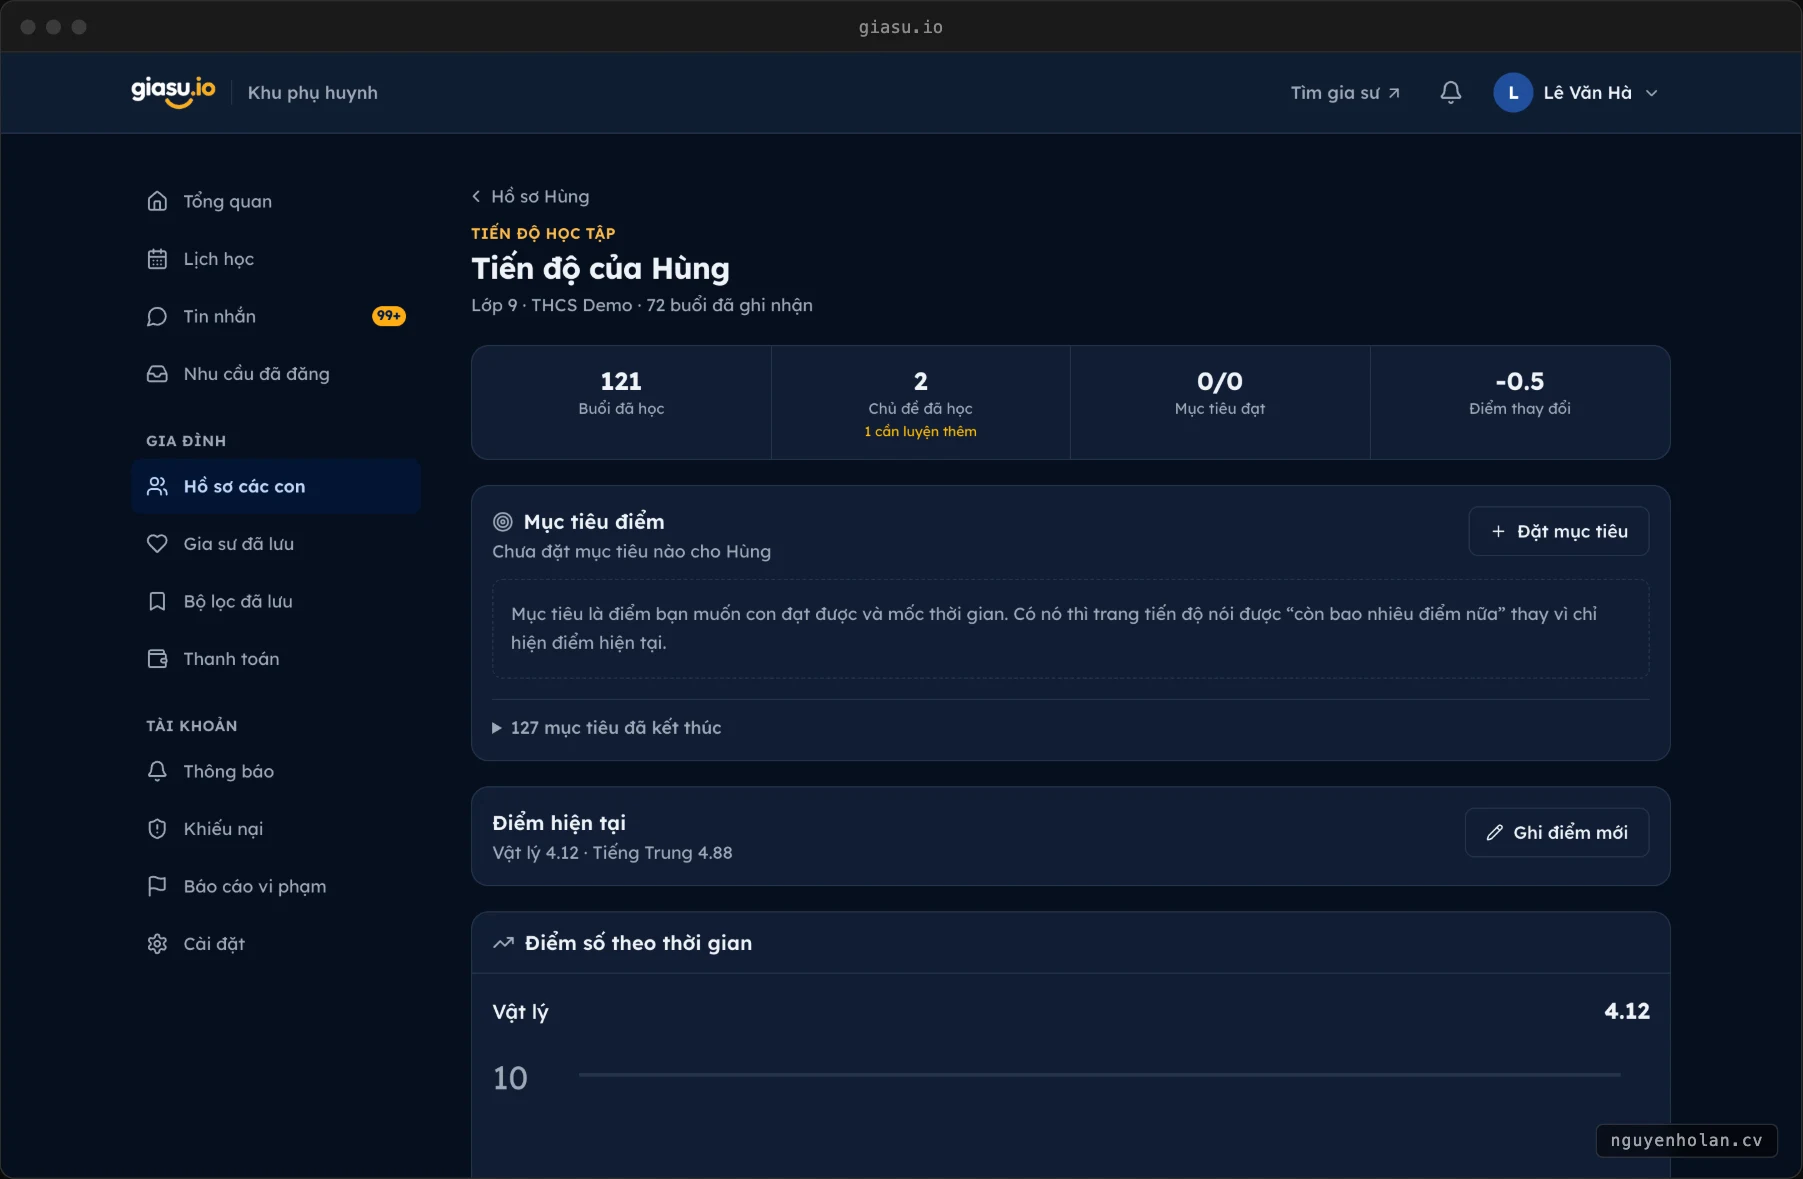Image resolution: width=1803 pixels, height=1179 pixels.
Task: Click the Tin nhắn chat bubble icon
Action: coord(157,316)
